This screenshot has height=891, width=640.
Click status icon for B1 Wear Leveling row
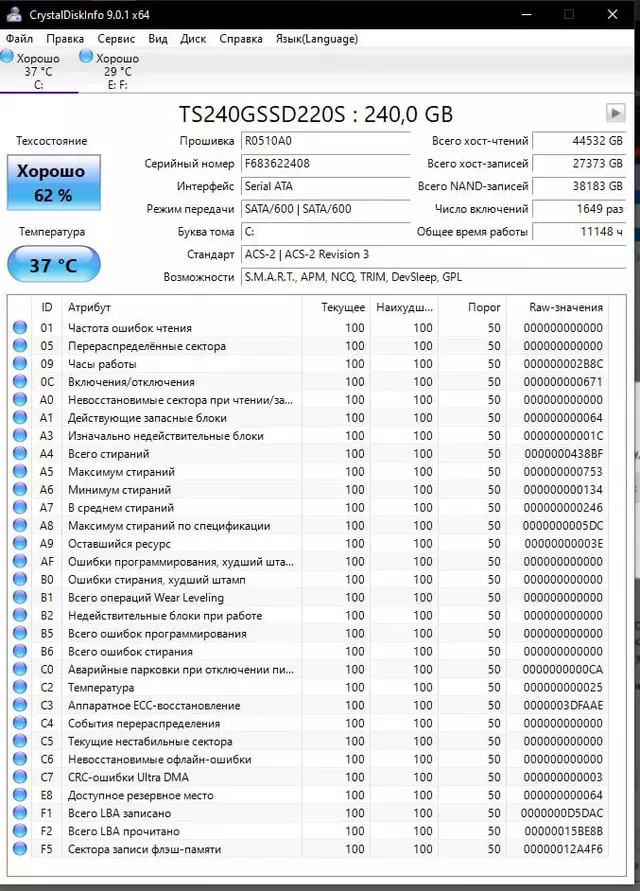[x=20, y=597]
